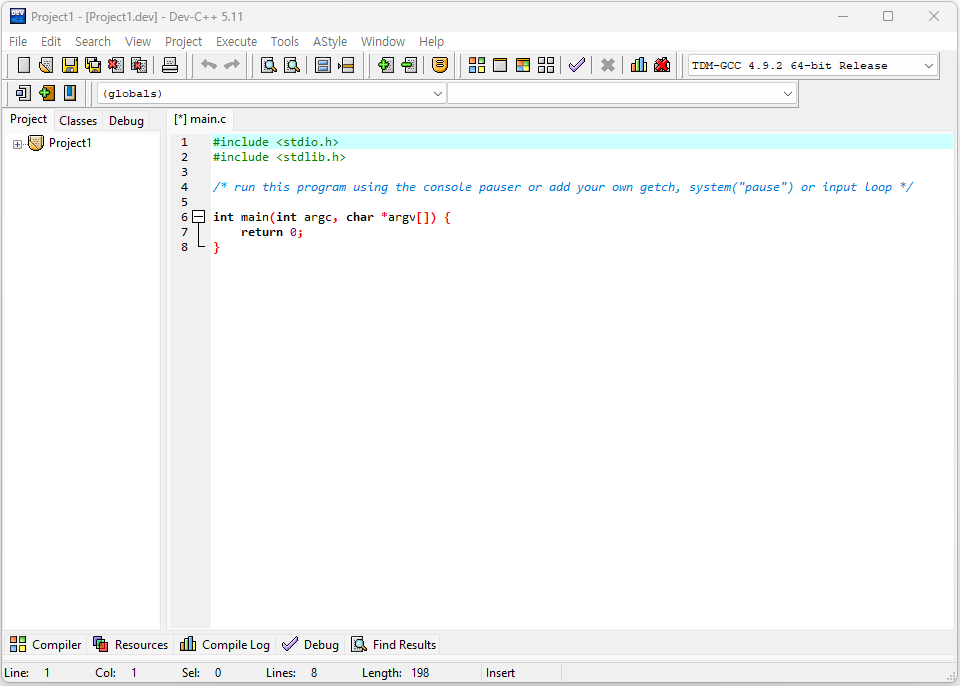This screenshot has width=960, height=686.
Task: Click the blue bookmark icon in the second toolbar
Action: click(70, 93)
